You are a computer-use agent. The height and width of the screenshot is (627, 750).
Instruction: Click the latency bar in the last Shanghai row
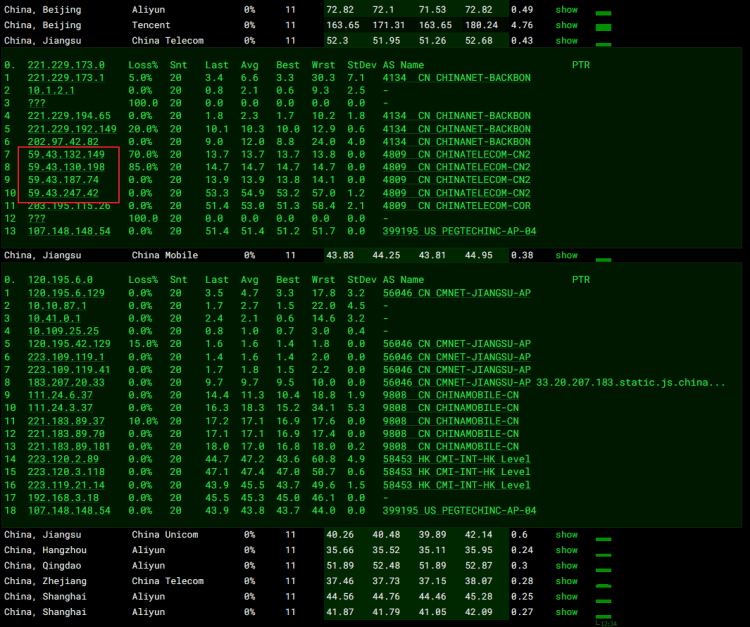click(603, 615)
